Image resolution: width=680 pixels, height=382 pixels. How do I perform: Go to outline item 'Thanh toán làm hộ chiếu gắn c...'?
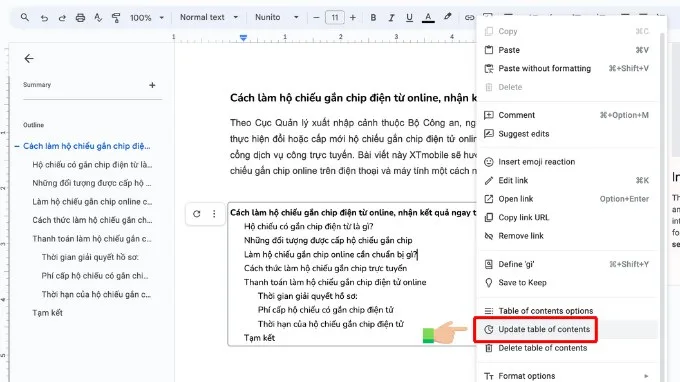click(92, 239)
